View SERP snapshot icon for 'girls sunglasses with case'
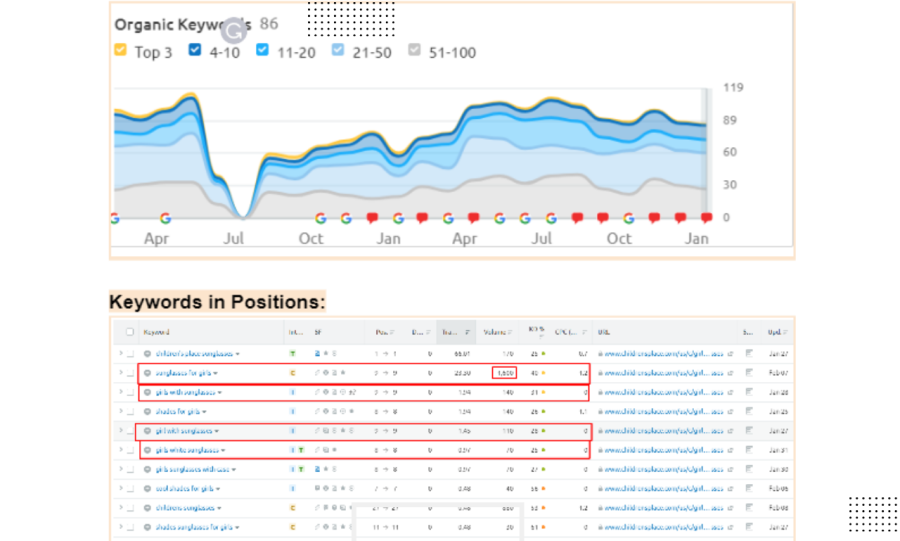Screen dimensions: 900x541 [749, 469]
